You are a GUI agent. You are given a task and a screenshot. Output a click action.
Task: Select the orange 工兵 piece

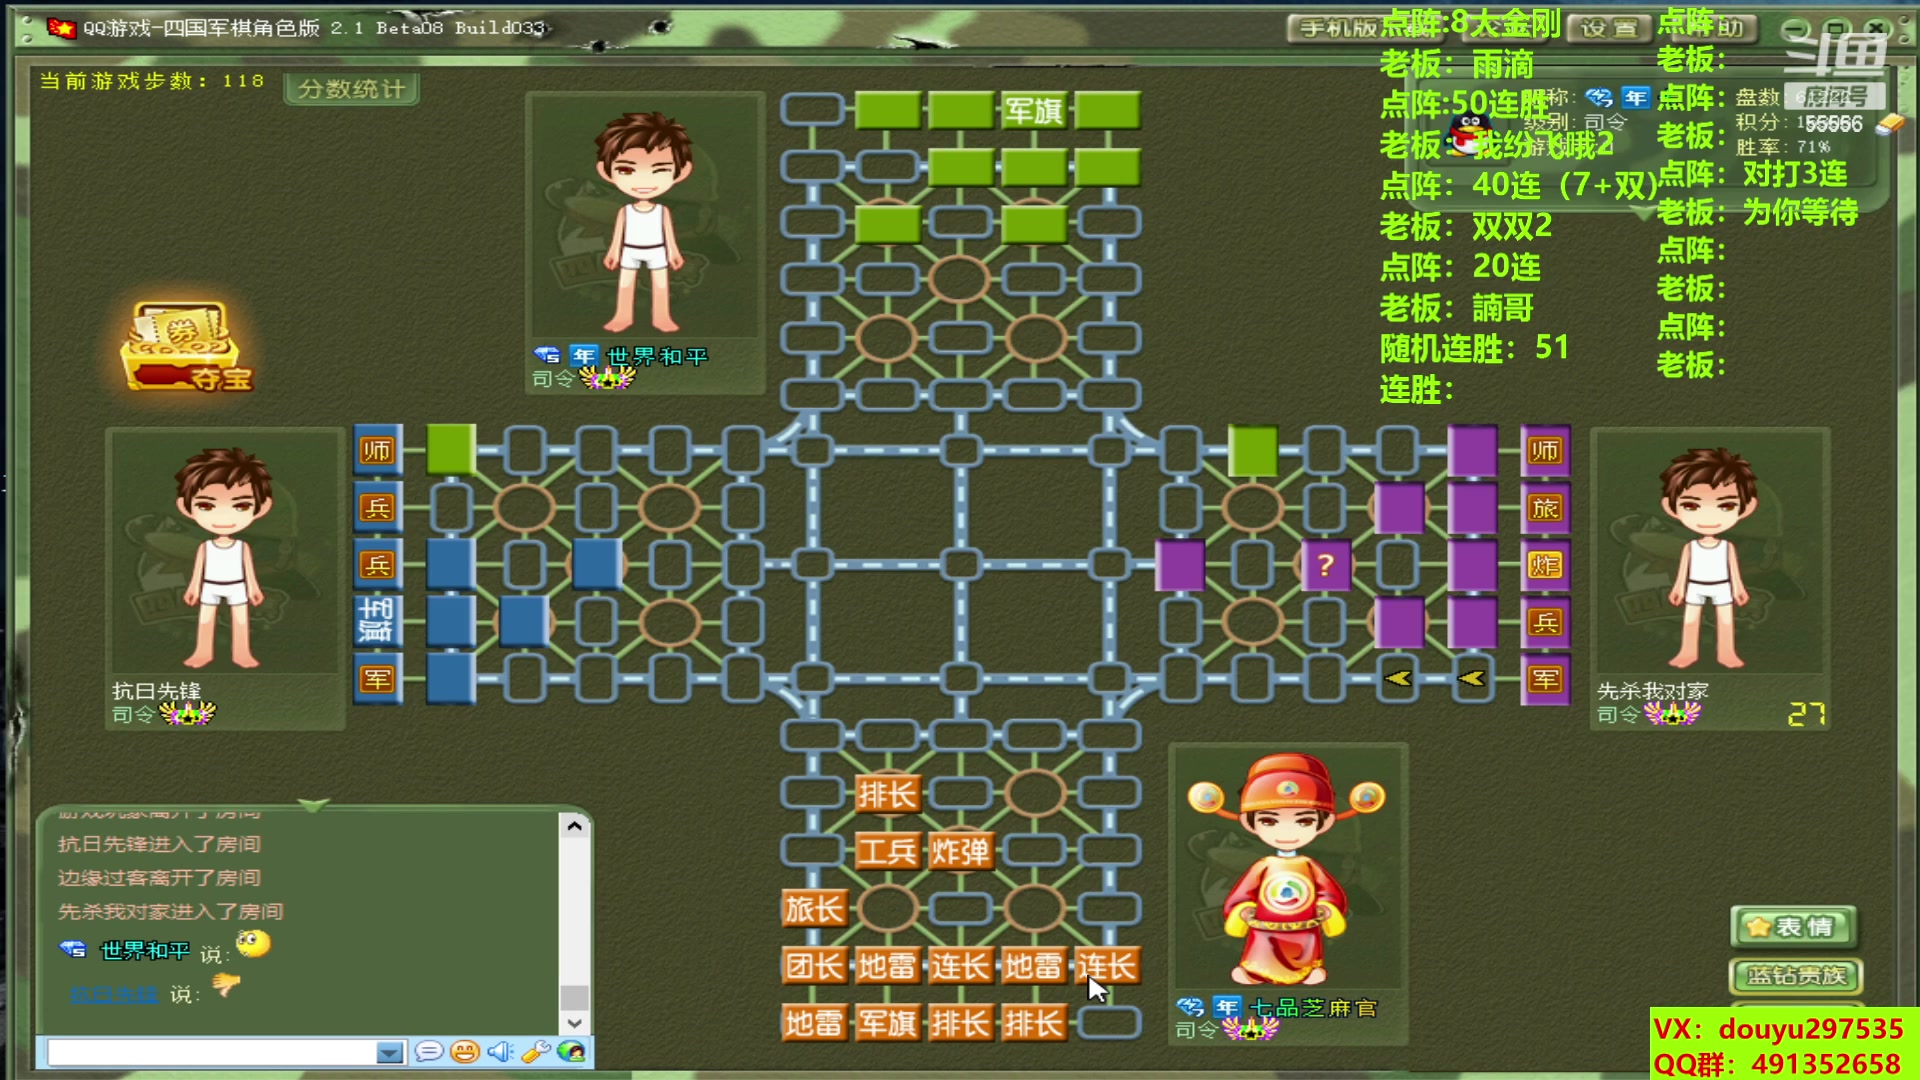pos(887,851)
